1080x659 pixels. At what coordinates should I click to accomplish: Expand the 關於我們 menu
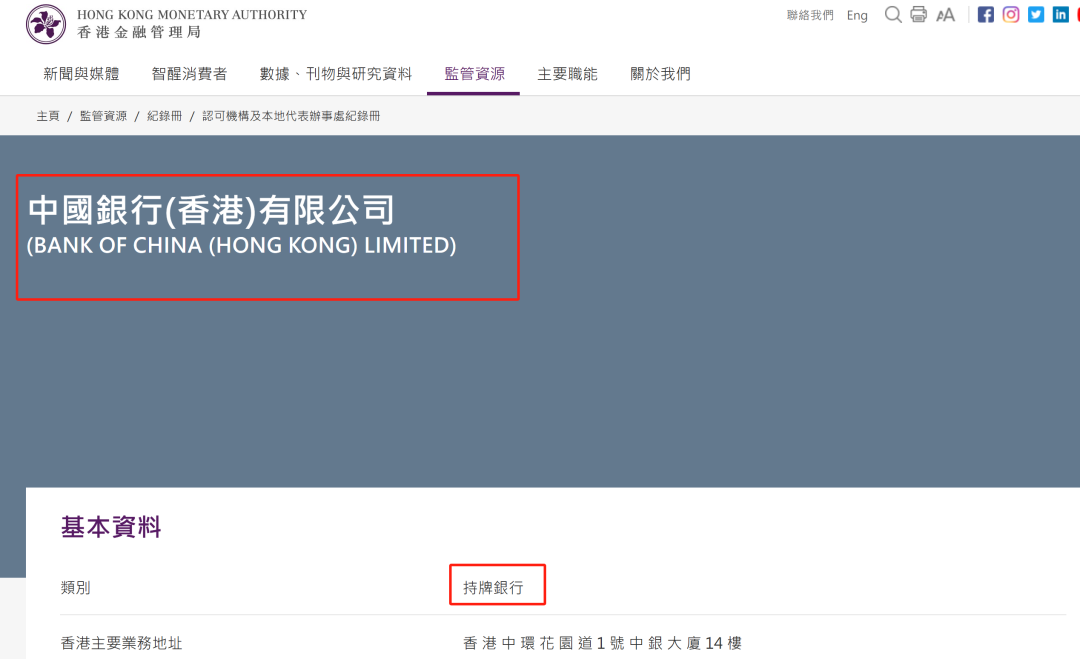click(x=660, y=74)
